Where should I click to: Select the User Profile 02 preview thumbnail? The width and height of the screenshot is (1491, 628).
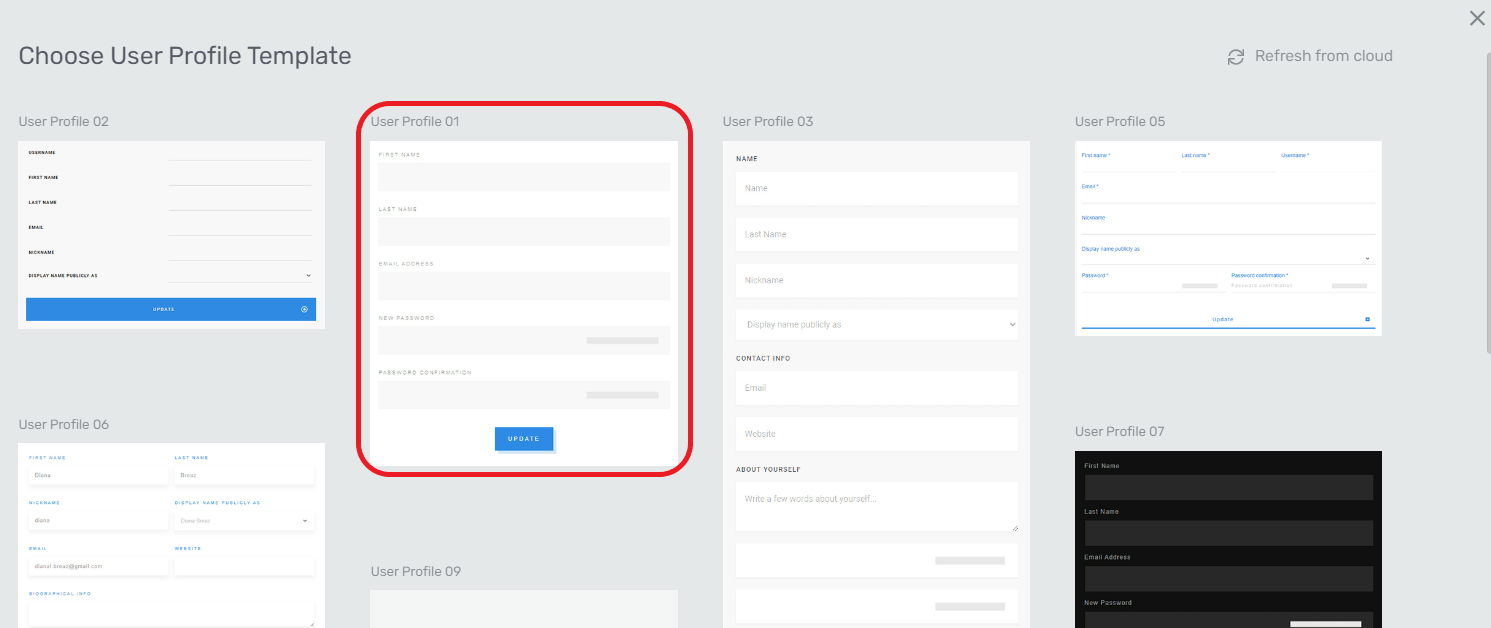[x=172, y=235]
